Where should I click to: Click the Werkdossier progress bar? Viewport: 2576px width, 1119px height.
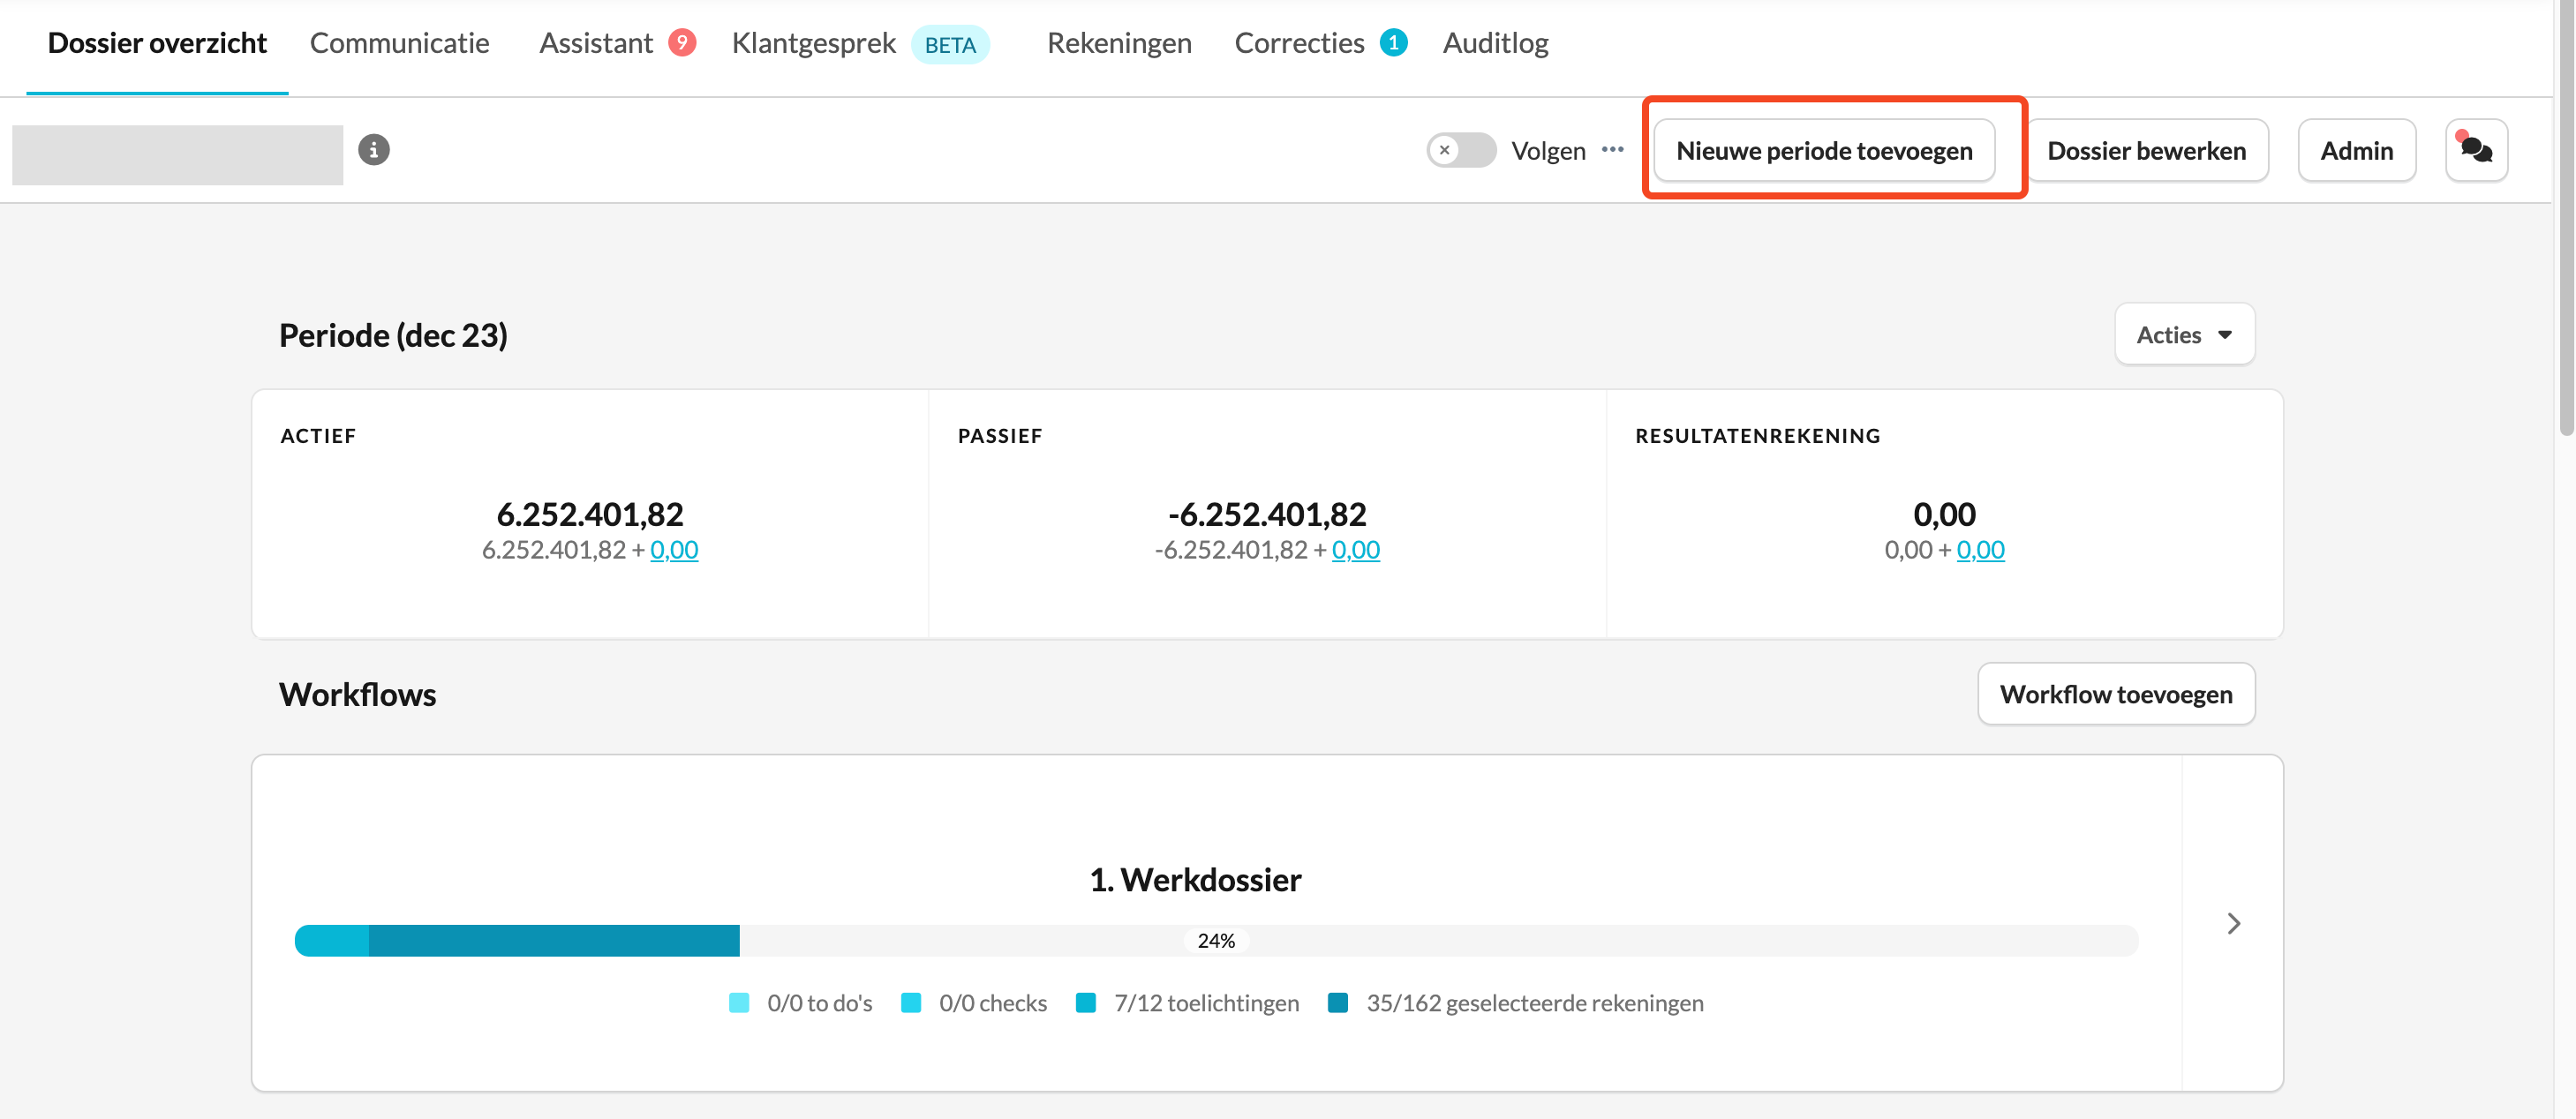tap(1215, 940)
